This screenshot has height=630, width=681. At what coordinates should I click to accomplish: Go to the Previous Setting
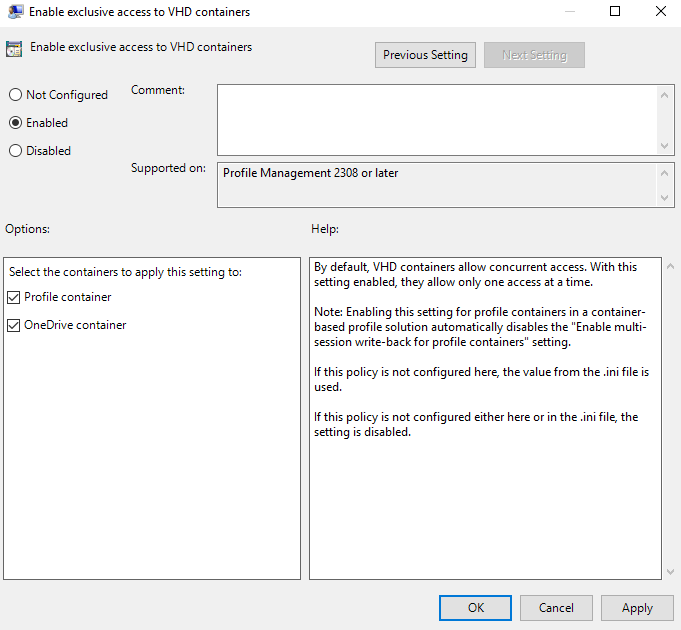[x=425, y=55]
